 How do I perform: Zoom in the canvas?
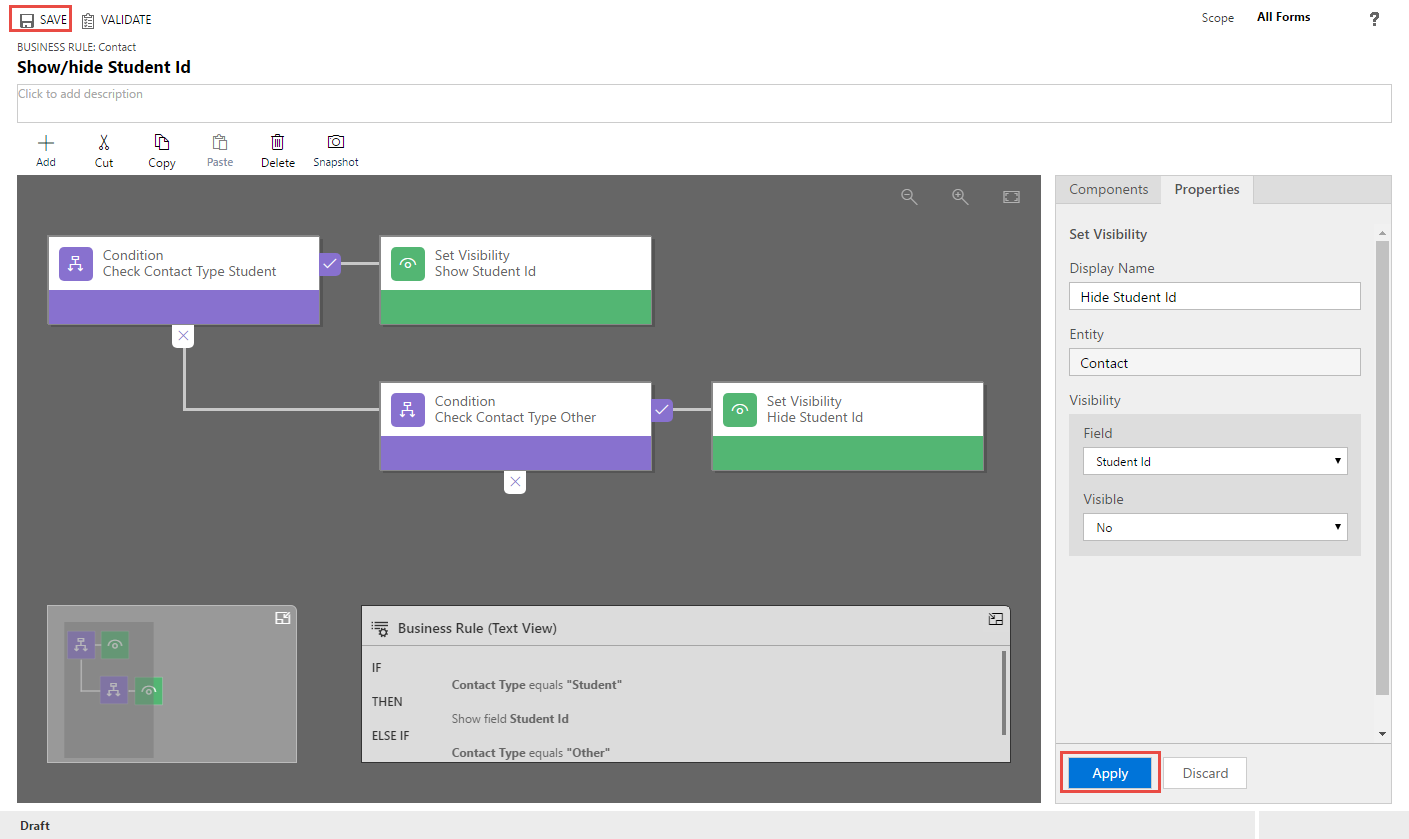(960, 197)
